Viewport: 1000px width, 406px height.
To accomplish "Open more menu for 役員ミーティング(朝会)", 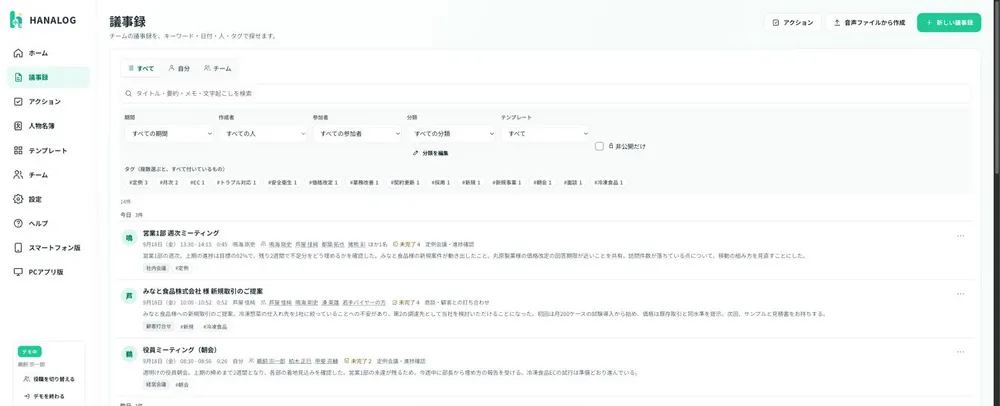I will coord(960,352).
